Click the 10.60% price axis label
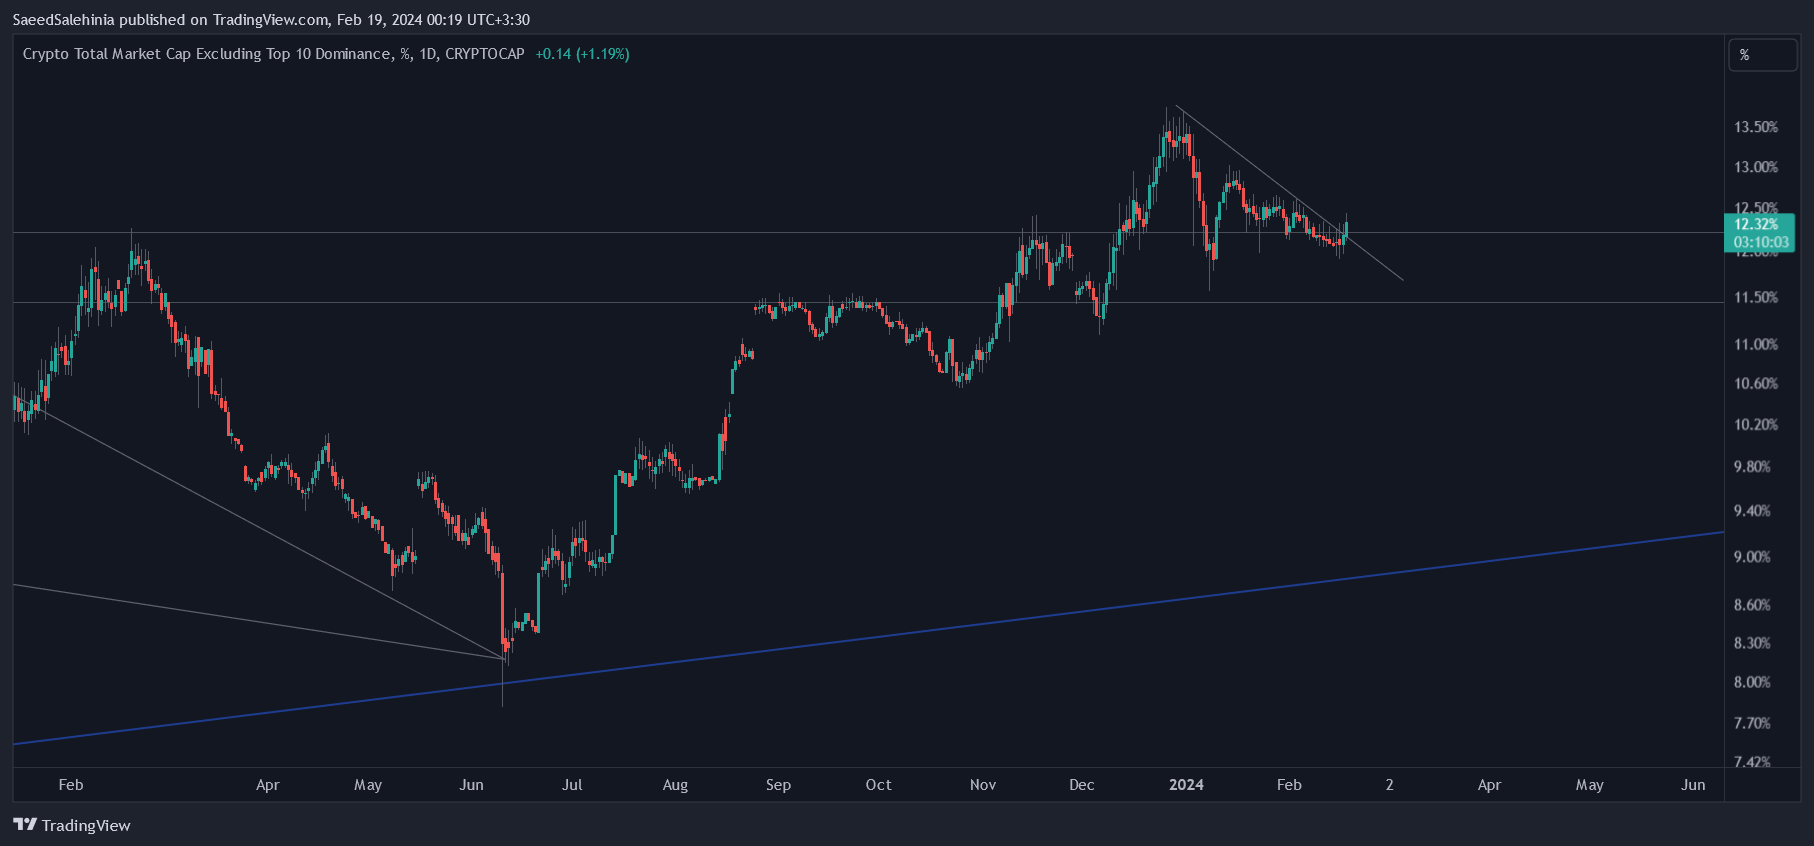Screen dimensions: 1814x846 pyautogui.click(x=1756, y=384)
